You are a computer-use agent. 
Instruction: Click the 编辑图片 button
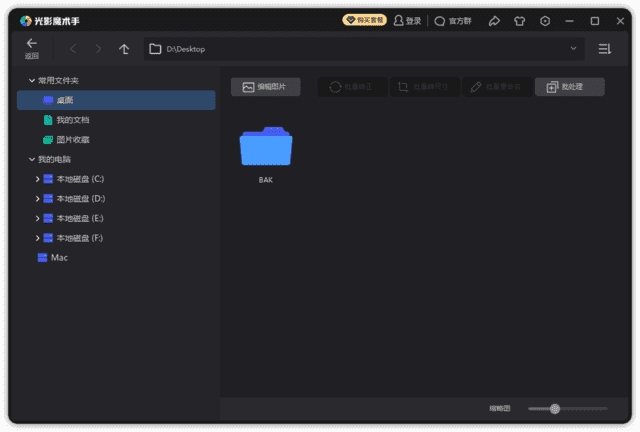tap(265, 87)
